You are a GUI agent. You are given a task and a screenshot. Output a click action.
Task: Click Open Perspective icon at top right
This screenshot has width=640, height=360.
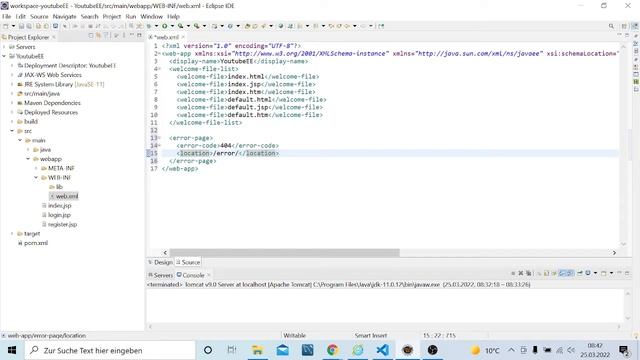pyautogui.click(x=624, y=26)
